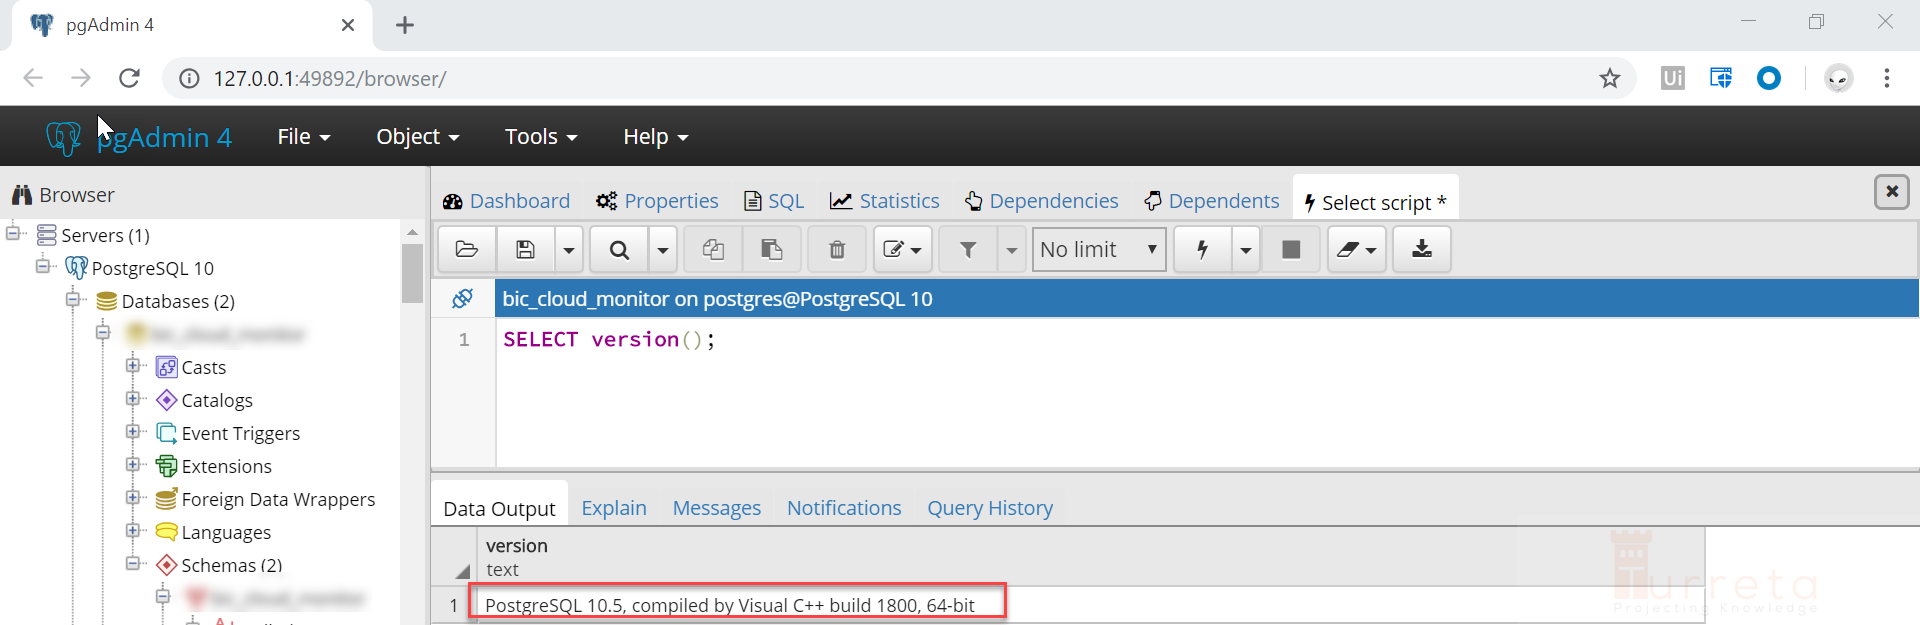
Task: Click the Chrome address bar URL
Action: coord(330,78)
